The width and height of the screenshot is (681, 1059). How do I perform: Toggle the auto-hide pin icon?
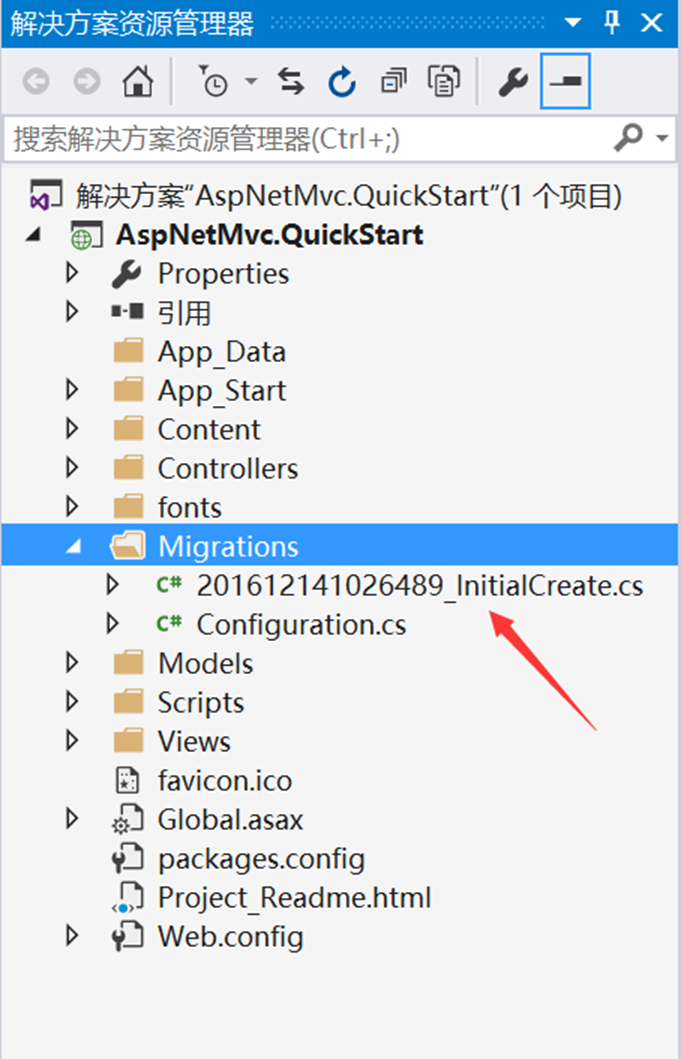[612, 24]
